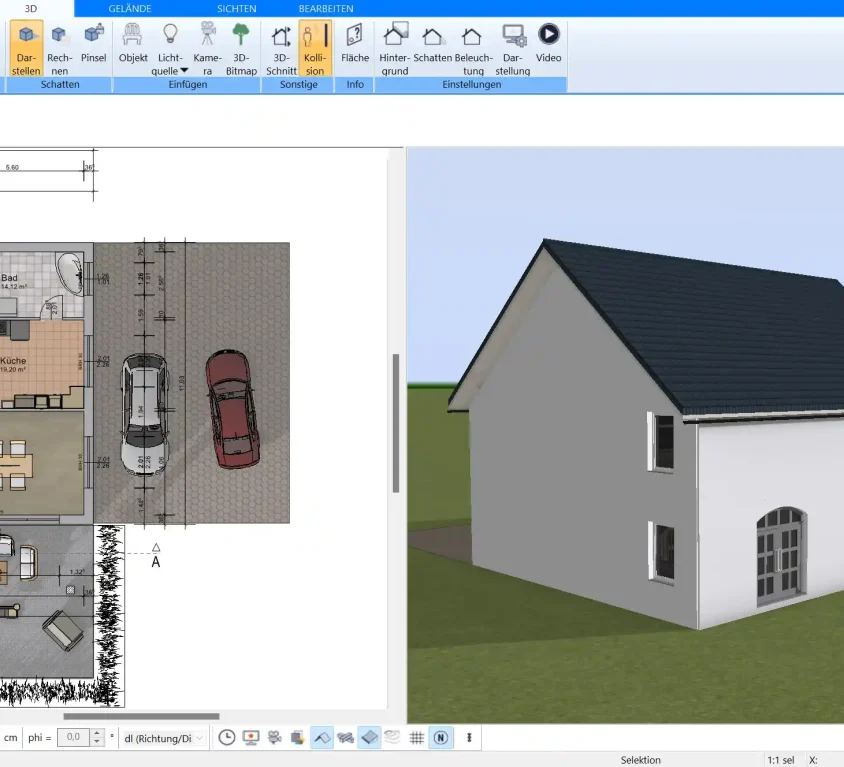Click the Selektion status bar text
The width and height of the screenshot is (844, 767).
641,760
